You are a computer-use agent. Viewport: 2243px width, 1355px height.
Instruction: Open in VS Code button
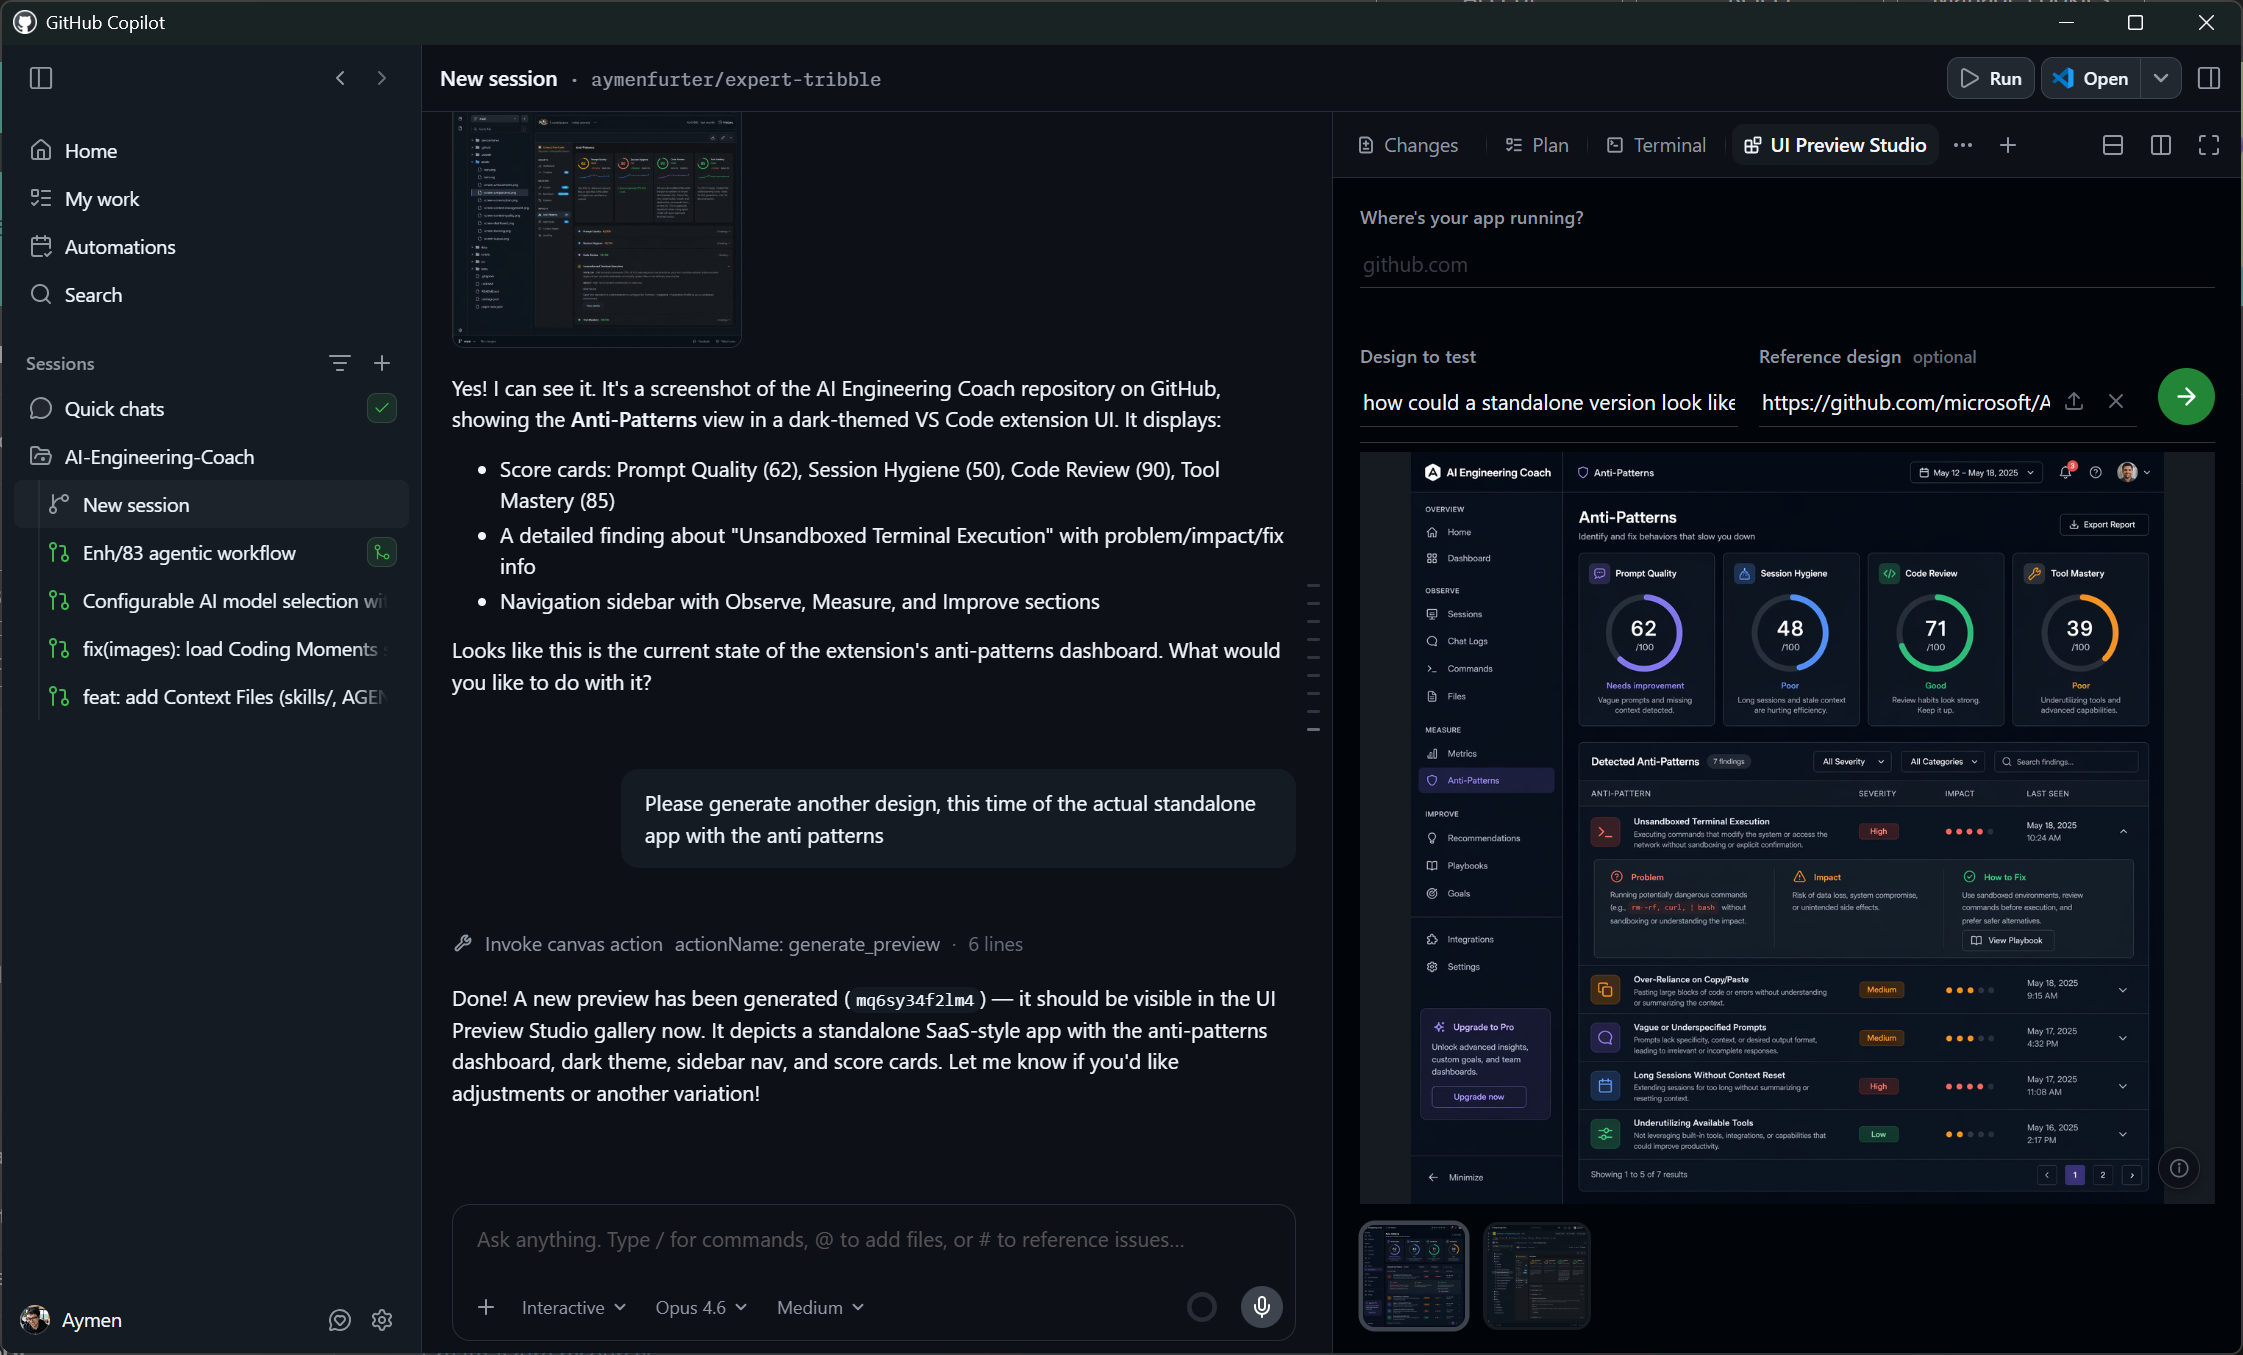[x=2090, y=78]
